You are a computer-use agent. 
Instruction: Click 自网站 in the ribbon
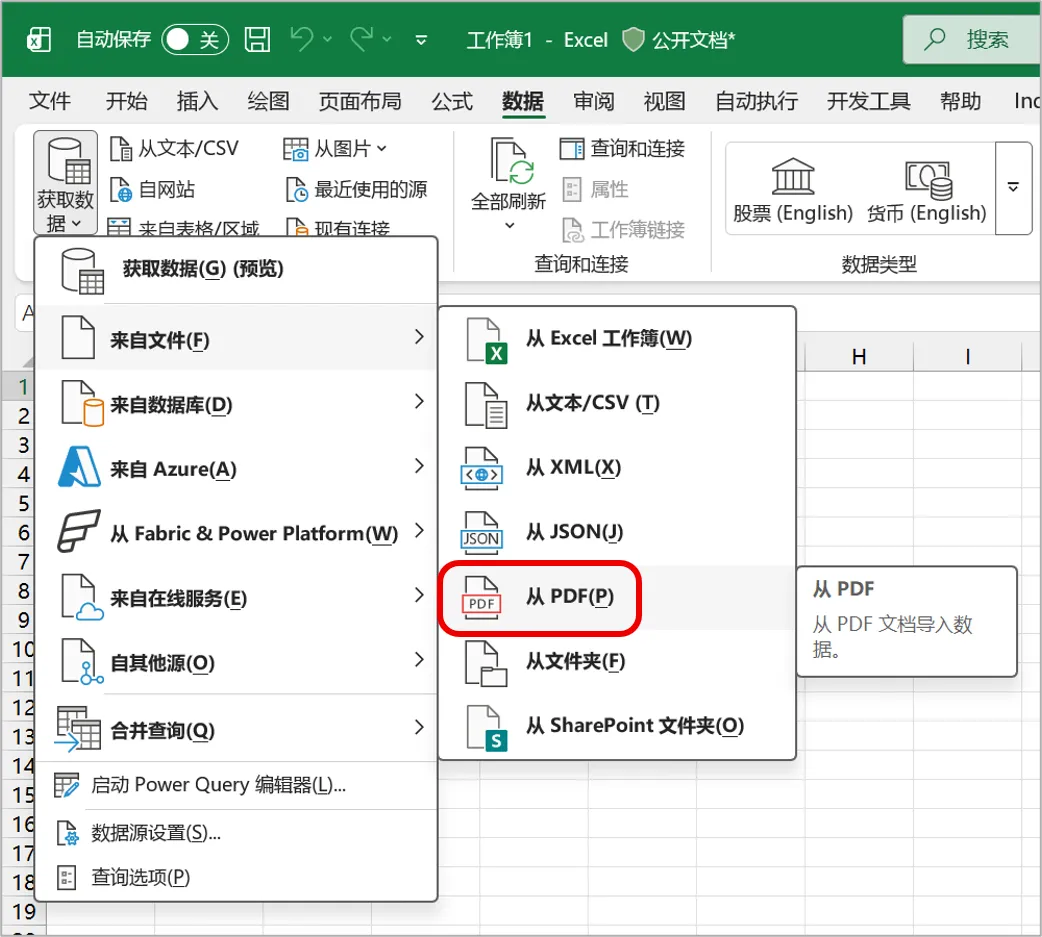point(152,189)
